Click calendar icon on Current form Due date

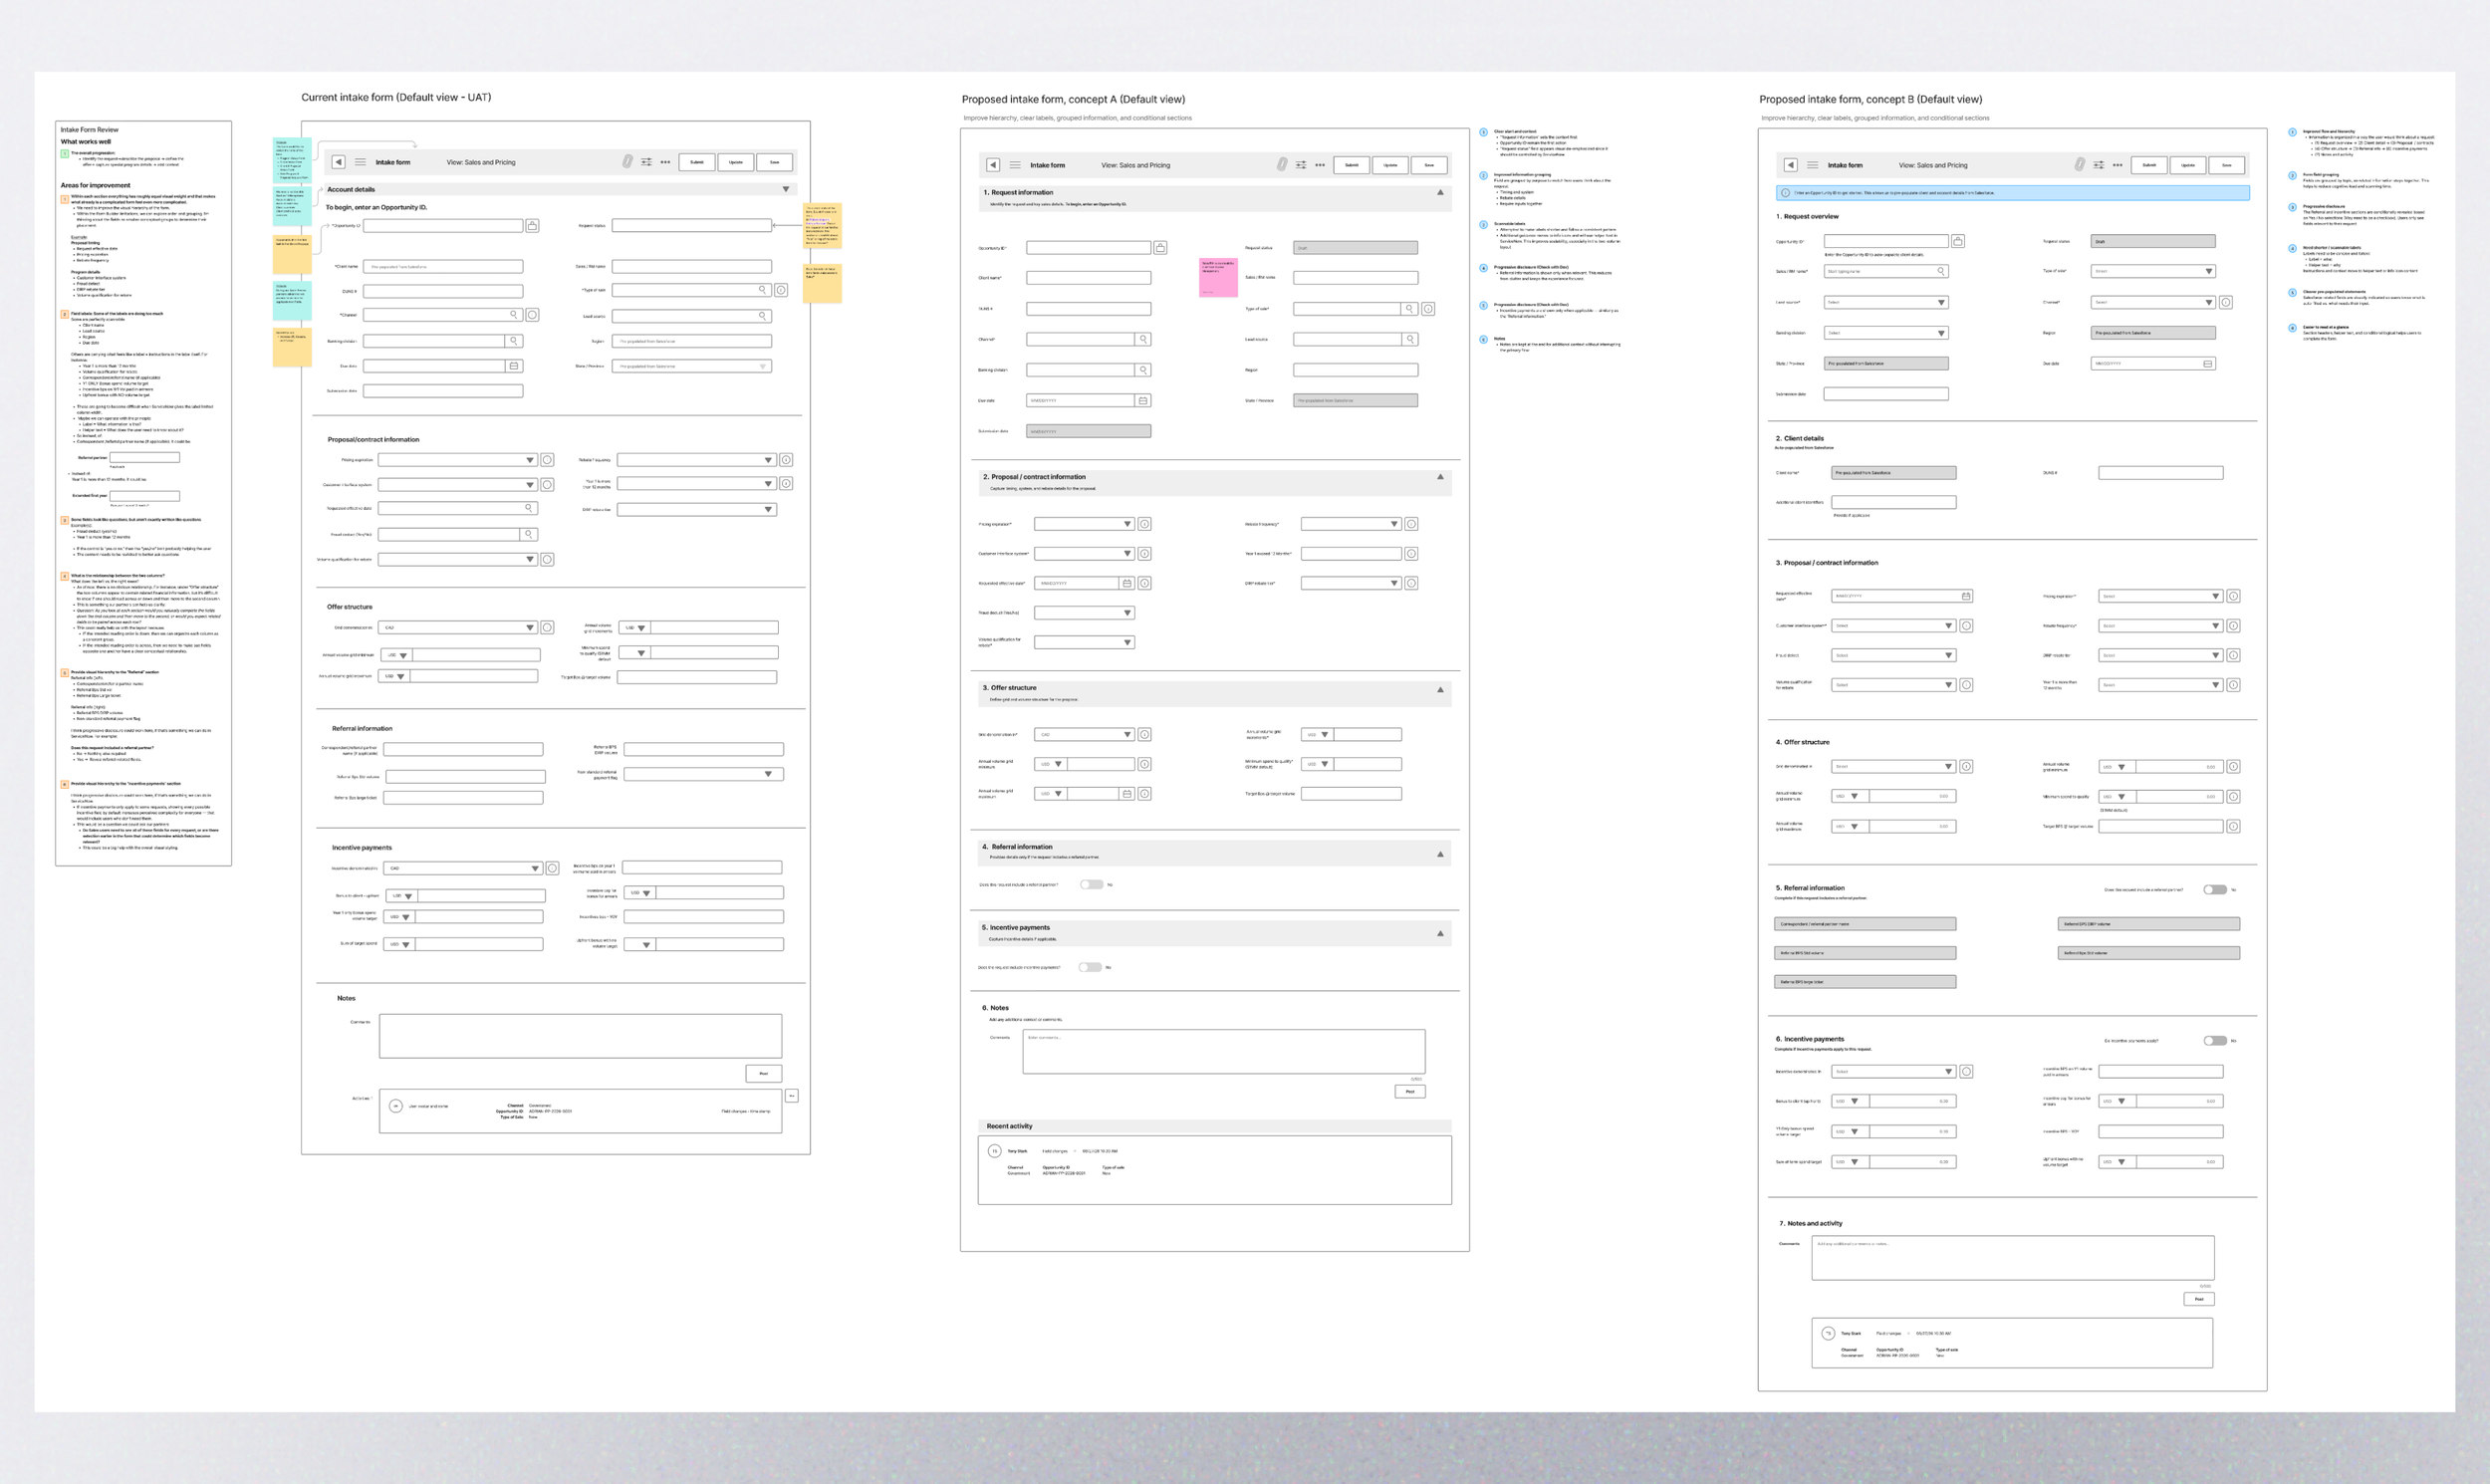(513, 366)
